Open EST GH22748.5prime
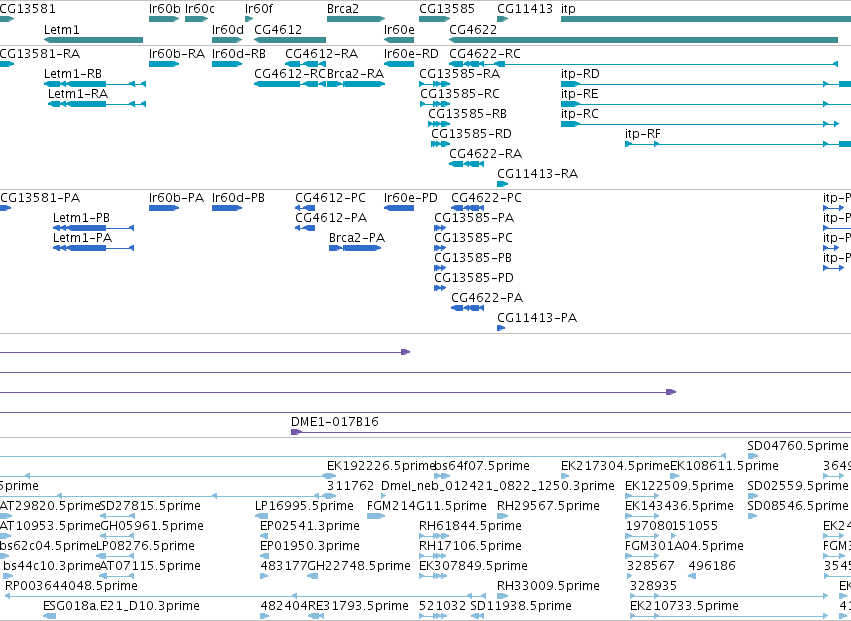The width and height of the screenshot is (851, 621). [359, 566]
